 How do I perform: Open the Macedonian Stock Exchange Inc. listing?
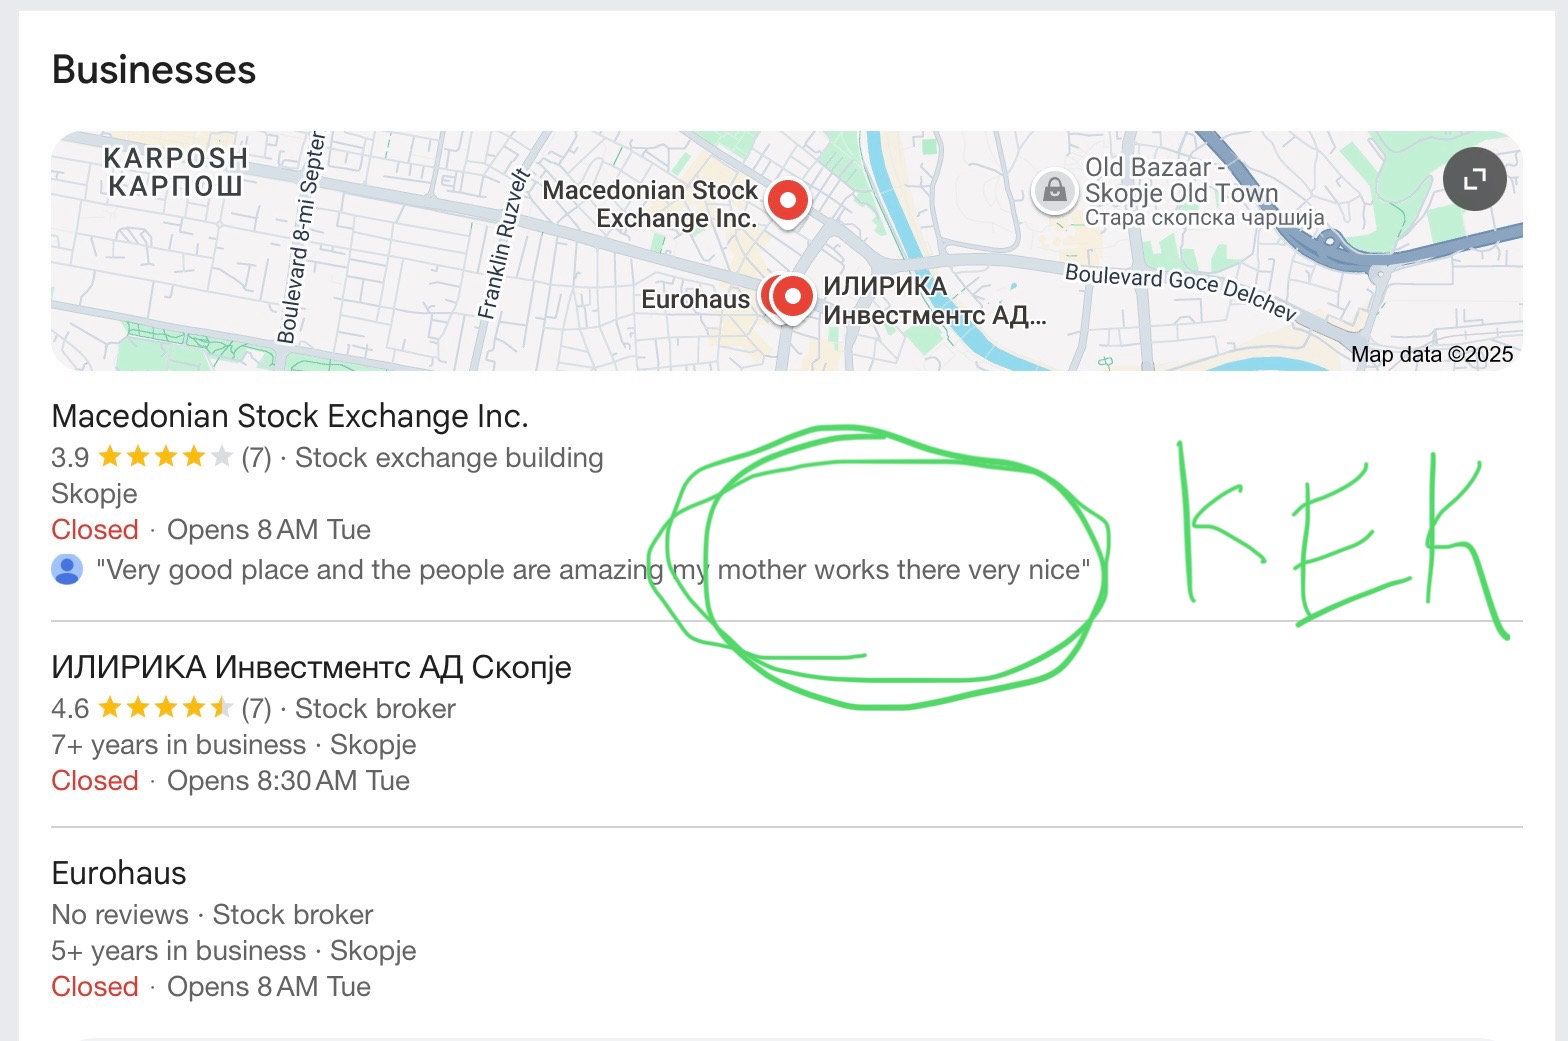(289, 416)
